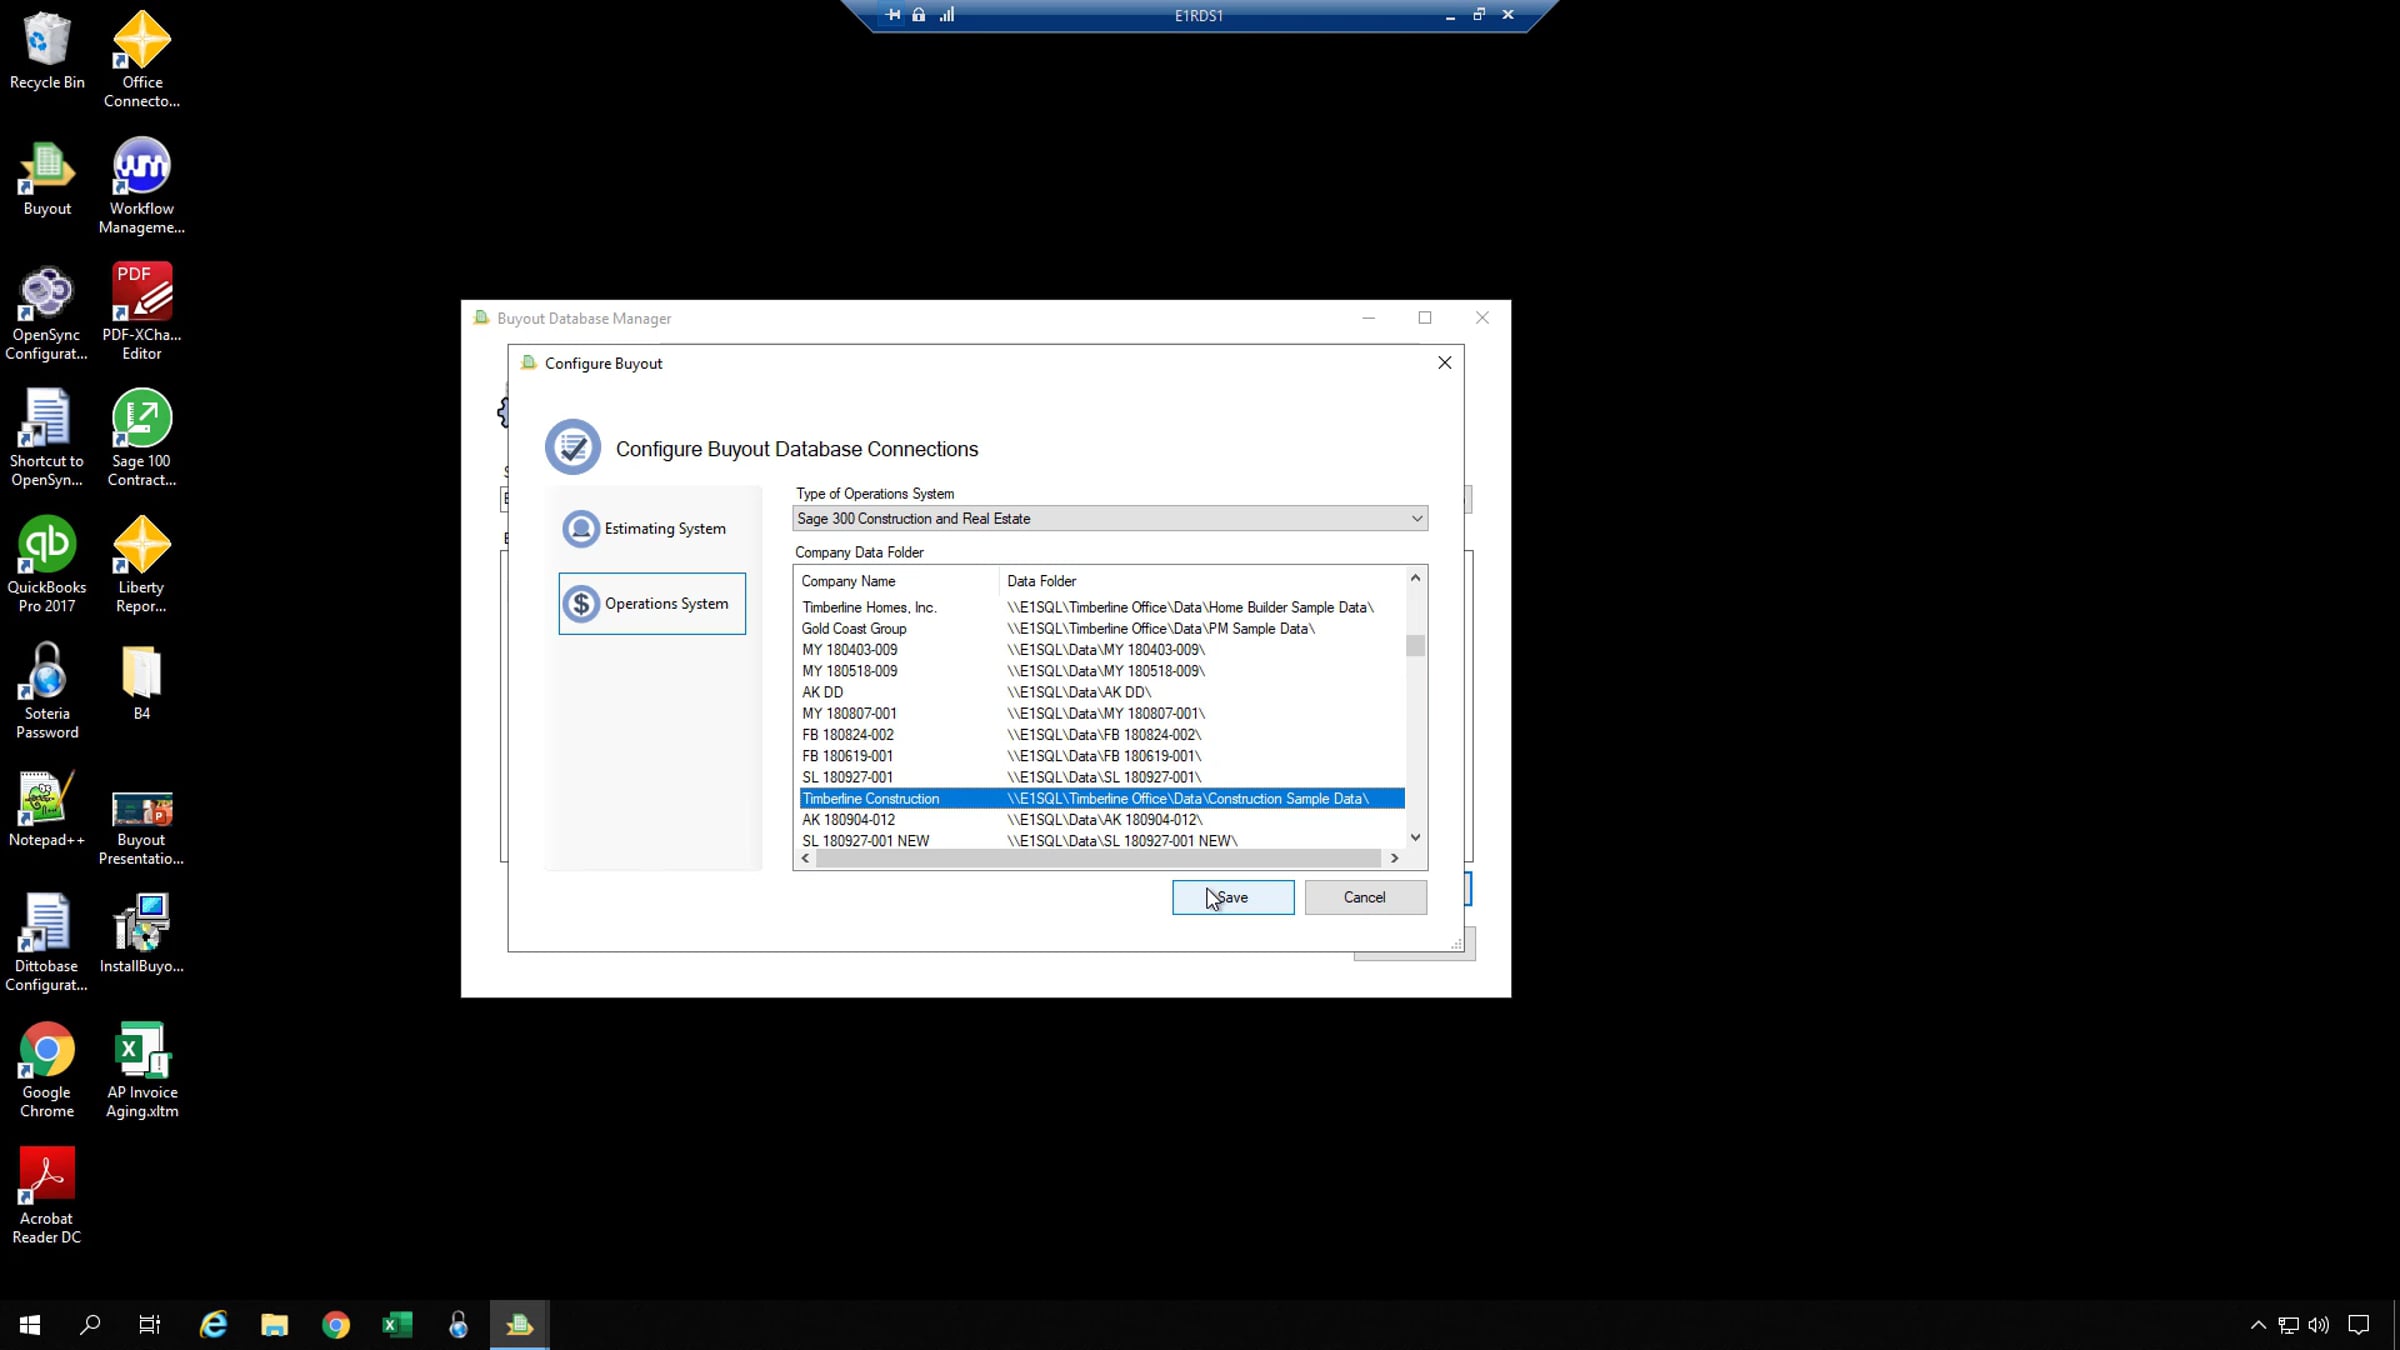Select the Gold Coast Group company row
The height and width of the screenshot is (1350, 2400).
coord(854,628)
